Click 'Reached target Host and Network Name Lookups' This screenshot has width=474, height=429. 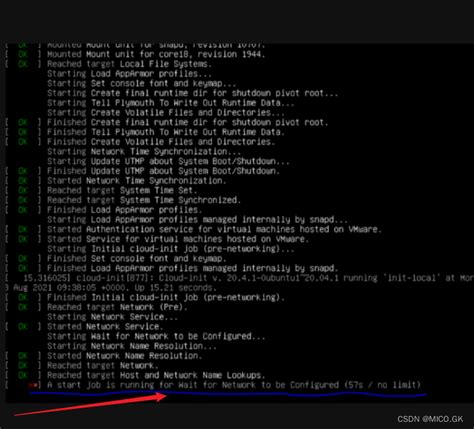(156, 375)
